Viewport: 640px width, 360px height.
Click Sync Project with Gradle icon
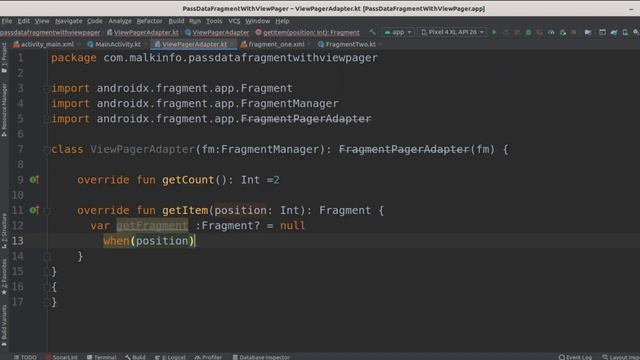pyautogui.click(x=614, y=32)
